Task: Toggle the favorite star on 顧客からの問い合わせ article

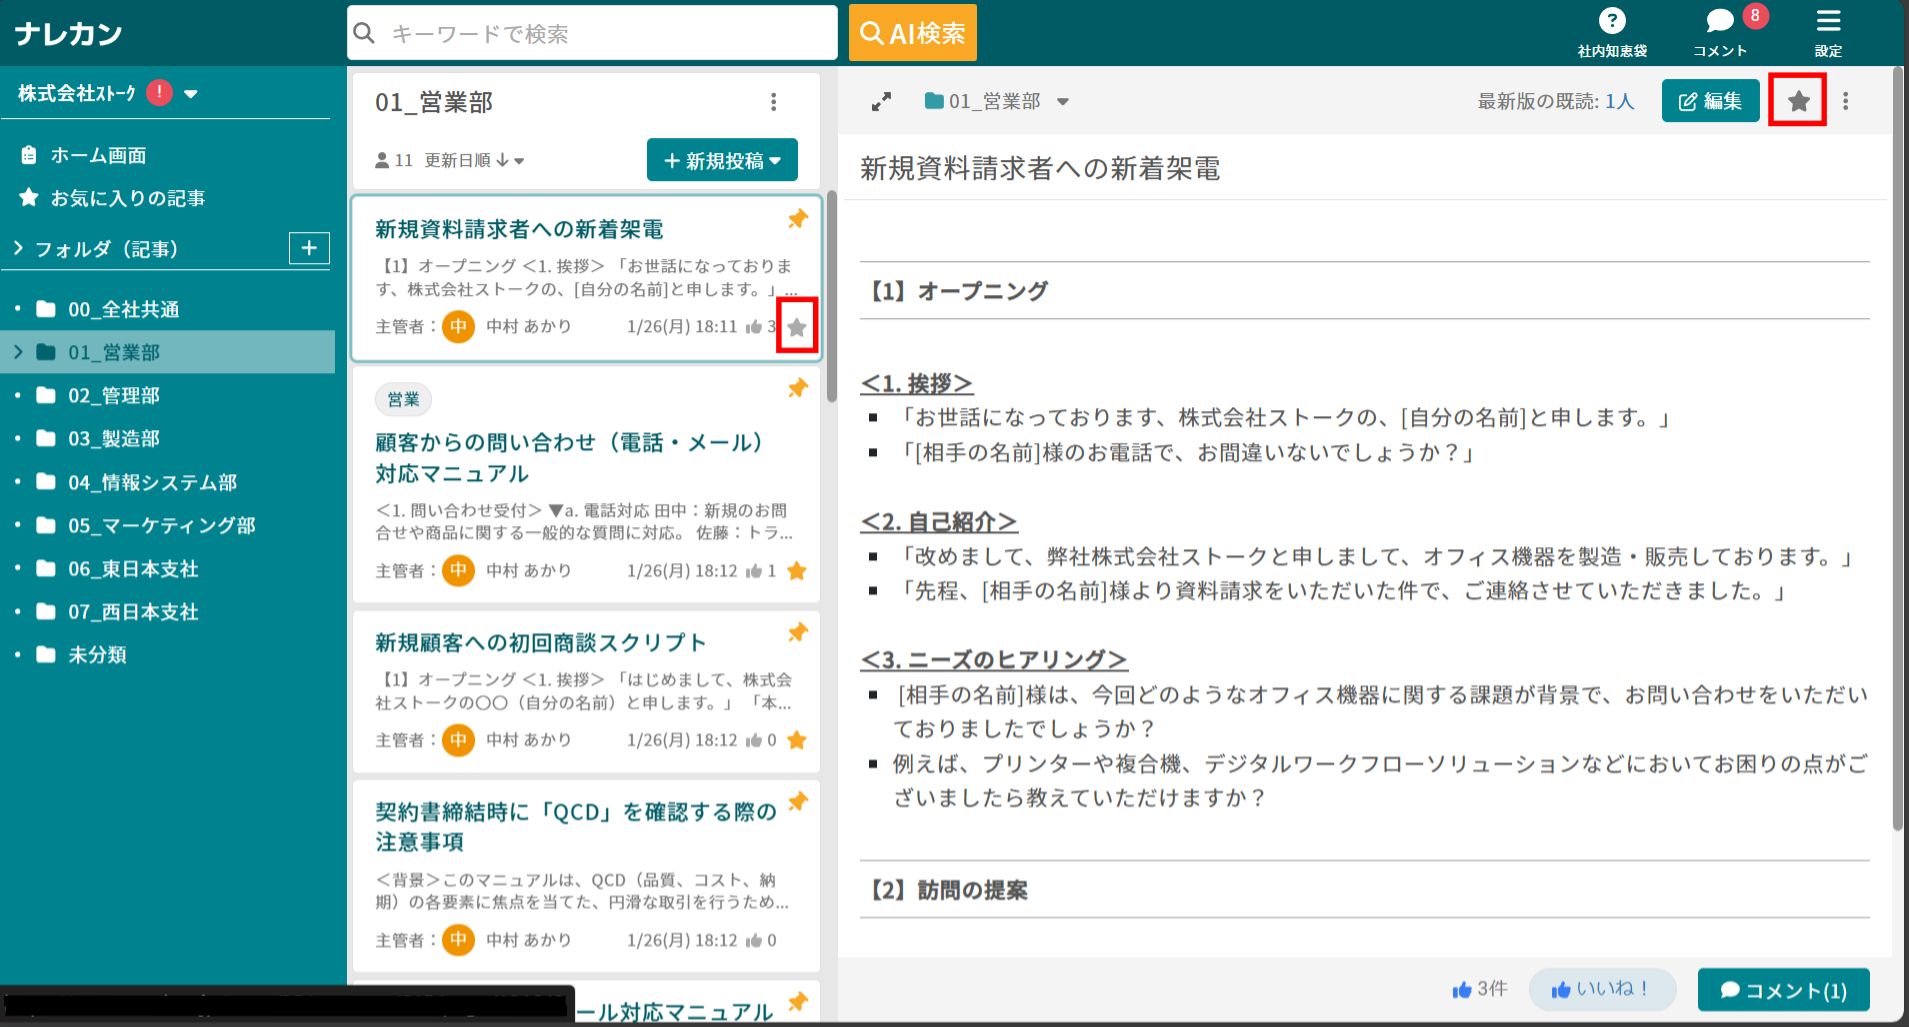Action: (796, 570)
